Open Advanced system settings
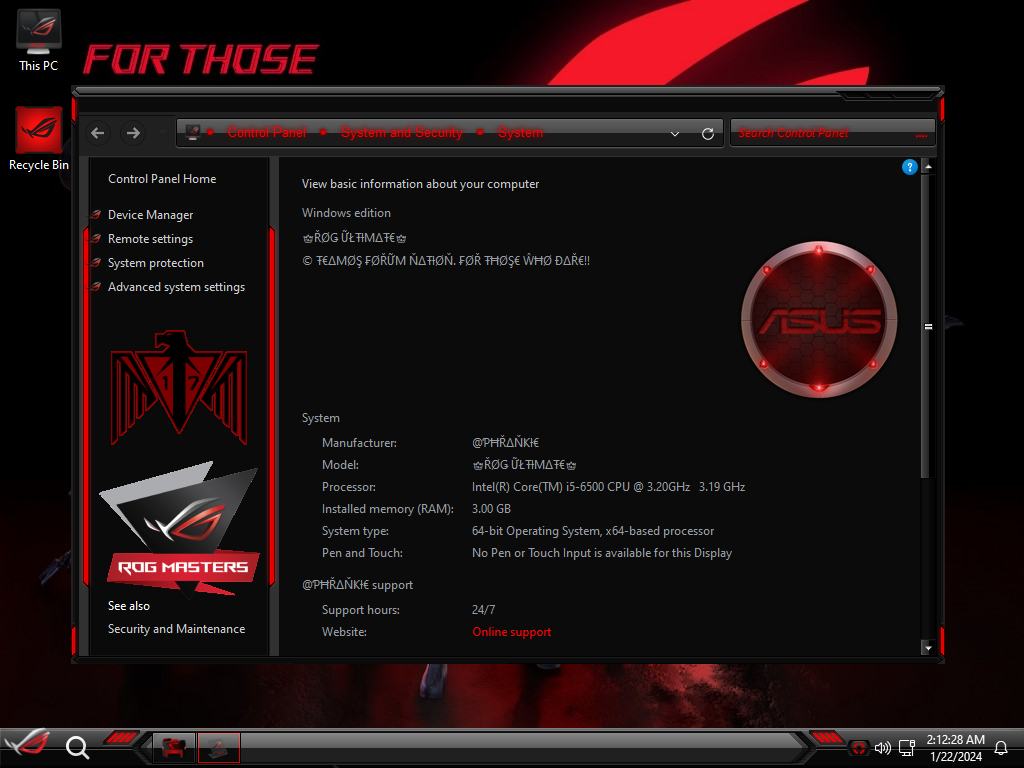Screen dimensions: 1024x768 (x=176, y=287)
